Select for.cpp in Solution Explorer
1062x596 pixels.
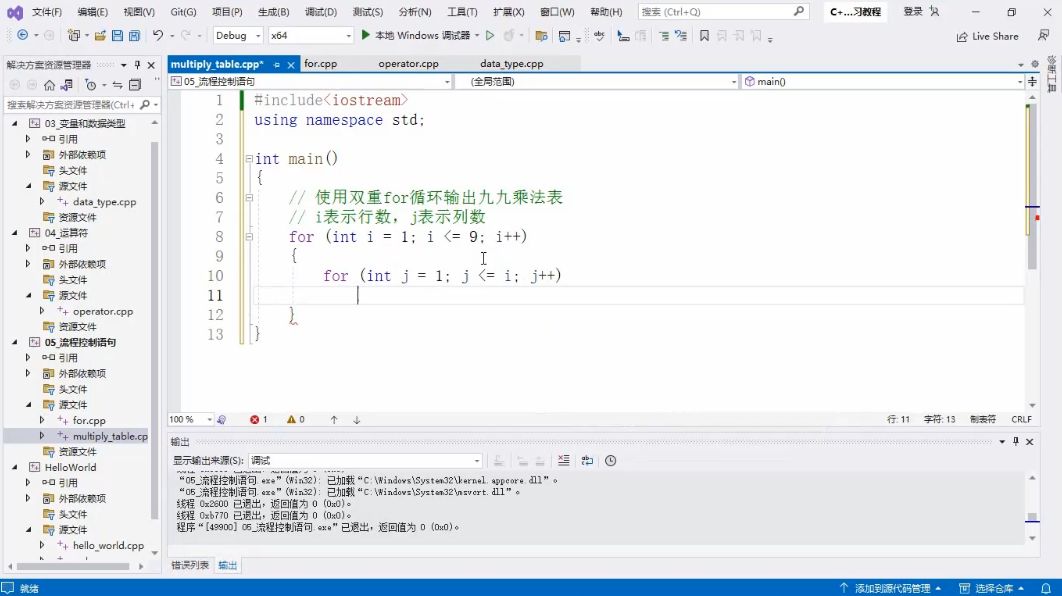pos(89,421)
